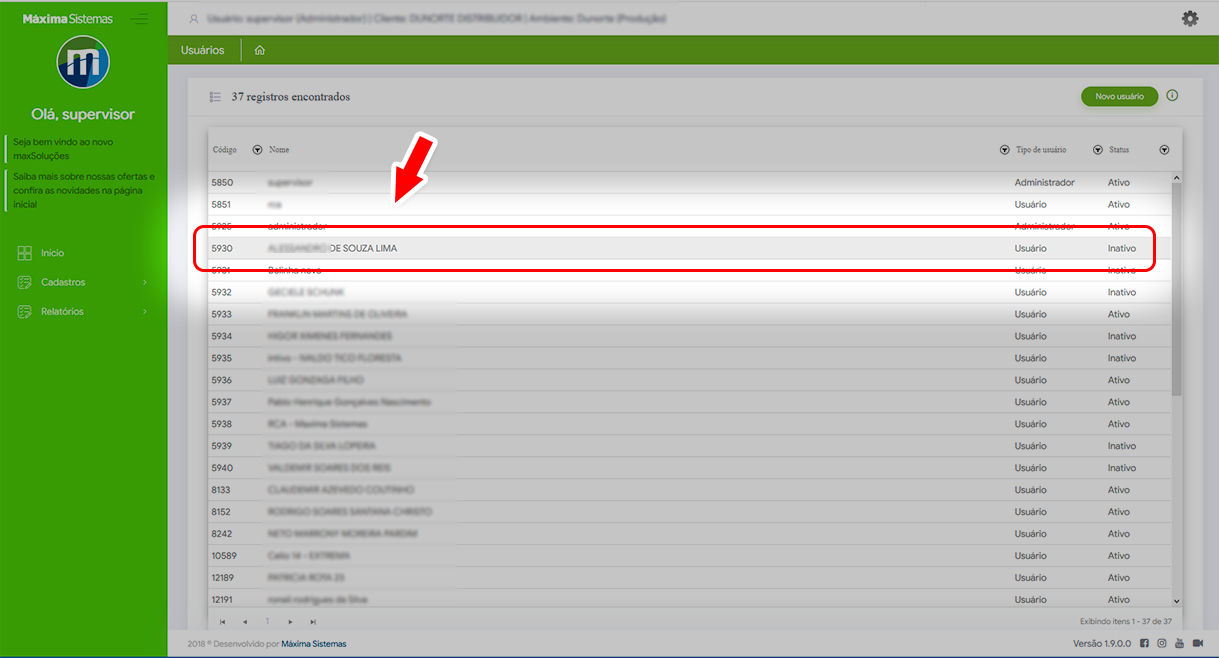This screenshot has height=658, width=1219.
Task: Expand the Relatórios submenu chevron
Action: point(145,311)
